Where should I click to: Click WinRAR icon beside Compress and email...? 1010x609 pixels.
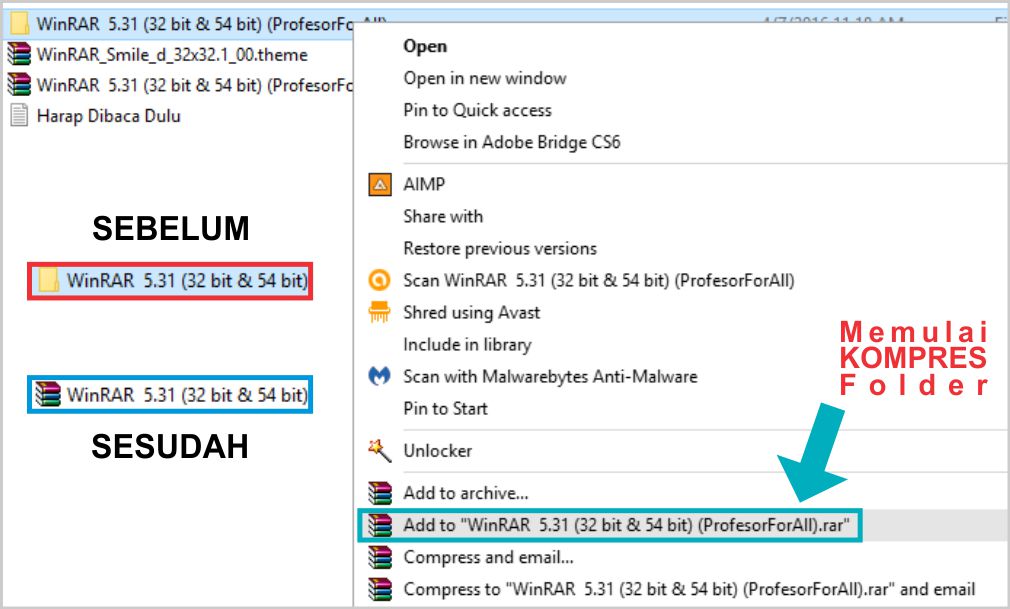pyautogui.click(x=379, y=557)
